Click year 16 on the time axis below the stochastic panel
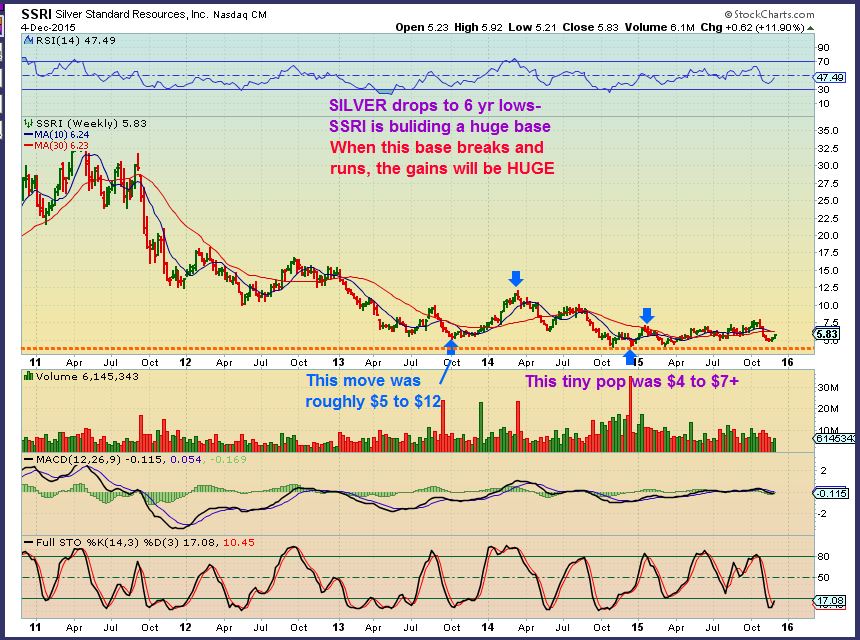Screen dimensions: 860x640 [x=787, y=627]
